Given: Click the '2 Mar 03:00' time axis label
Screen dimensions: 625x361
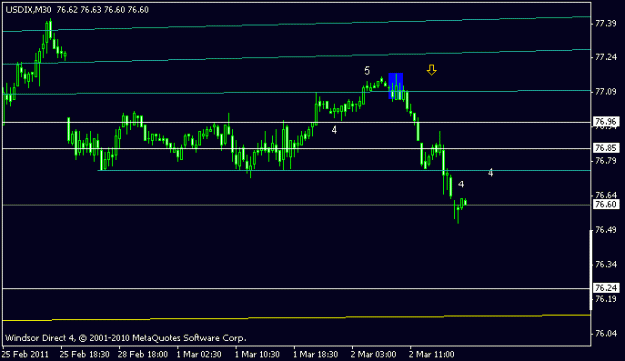Looking at the screenshot, I should tap(373, 354).
